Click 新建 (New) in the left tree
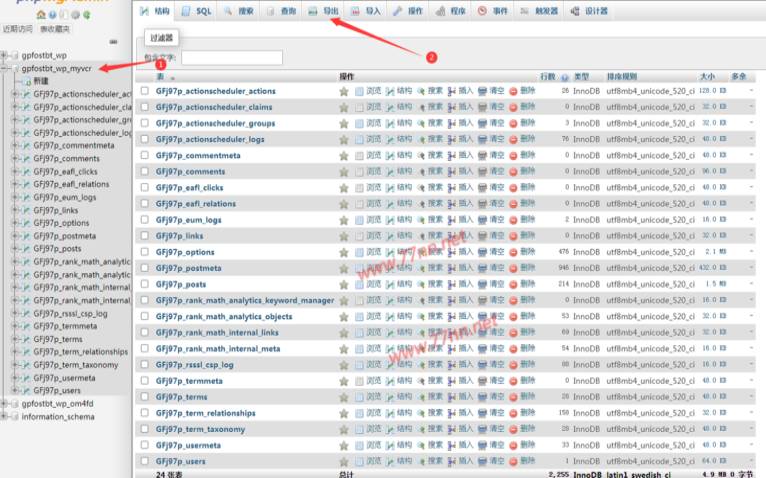The width and height of the screenshot is (766, 478). click(x=40, y=81)
